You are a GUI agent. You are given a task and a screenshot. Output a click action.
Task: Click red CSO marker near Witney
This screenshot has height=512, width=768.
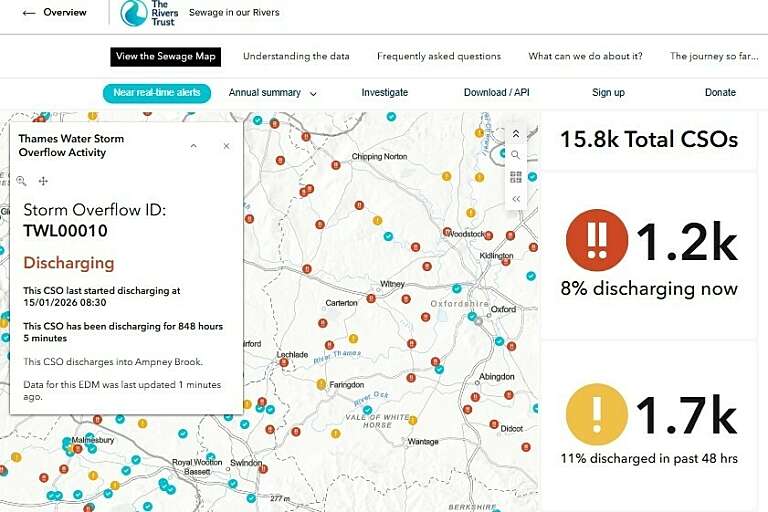click(x=371, y=298)
